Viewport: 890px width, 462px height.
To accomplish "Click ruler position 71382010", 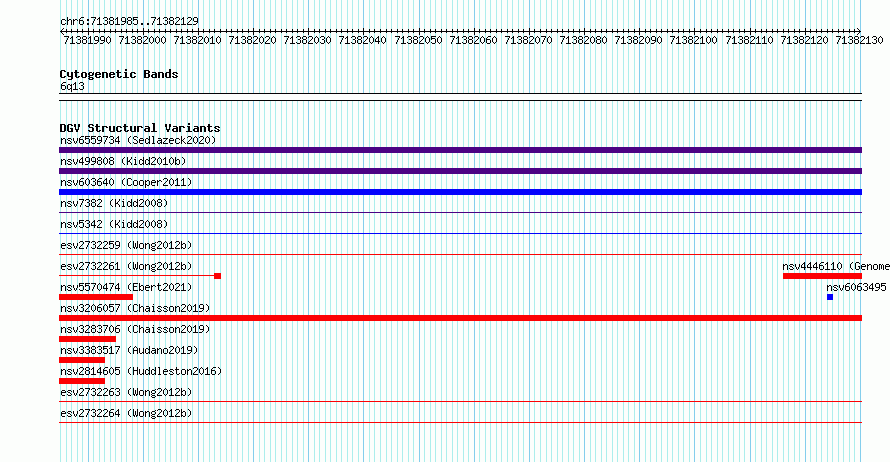I will point(198,40).
